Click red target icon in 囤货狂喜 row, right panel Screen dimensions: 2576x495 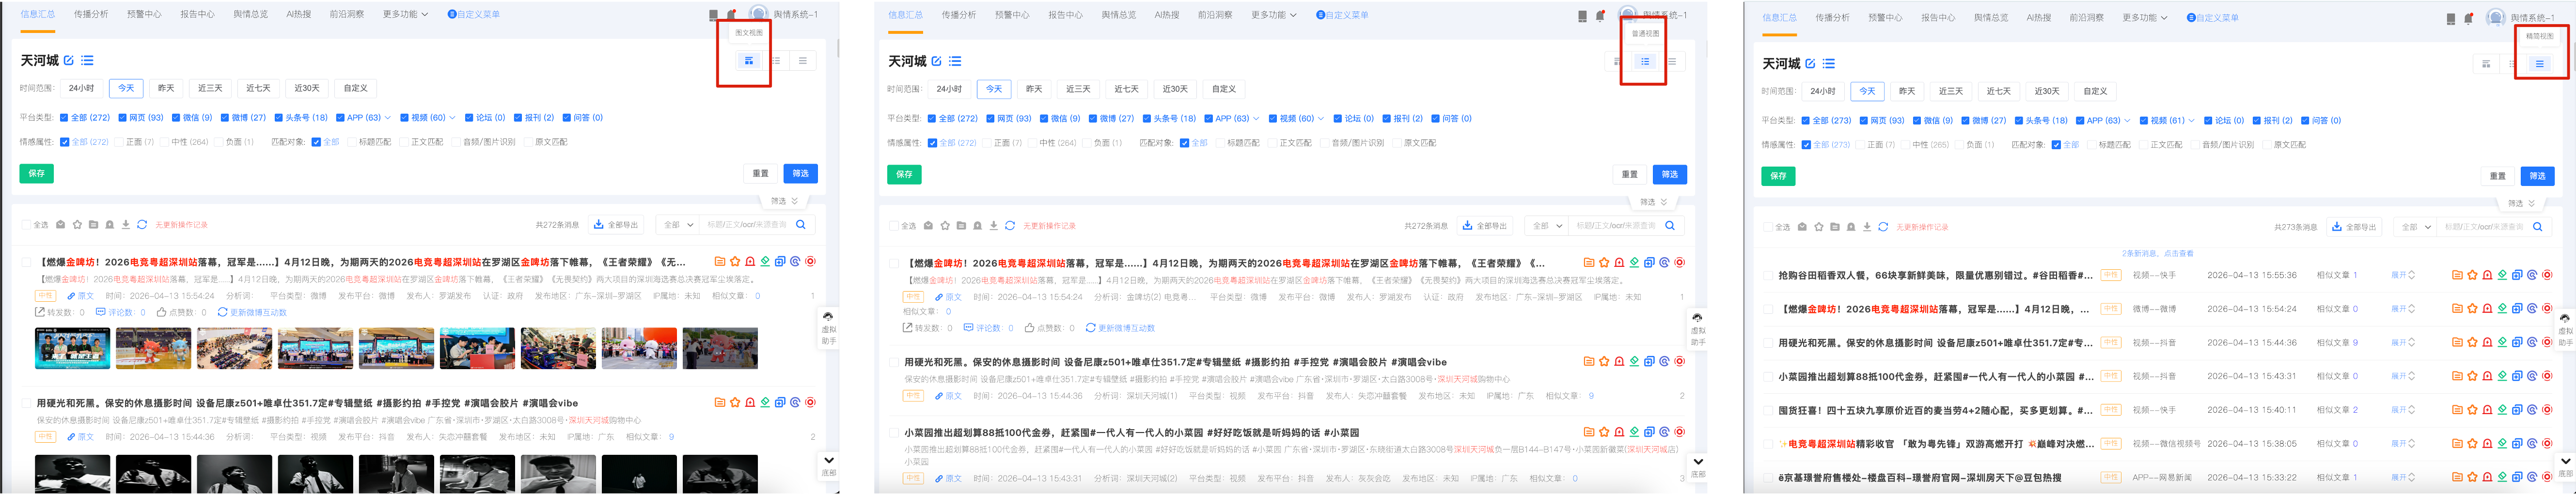(x=2547, y=410)
